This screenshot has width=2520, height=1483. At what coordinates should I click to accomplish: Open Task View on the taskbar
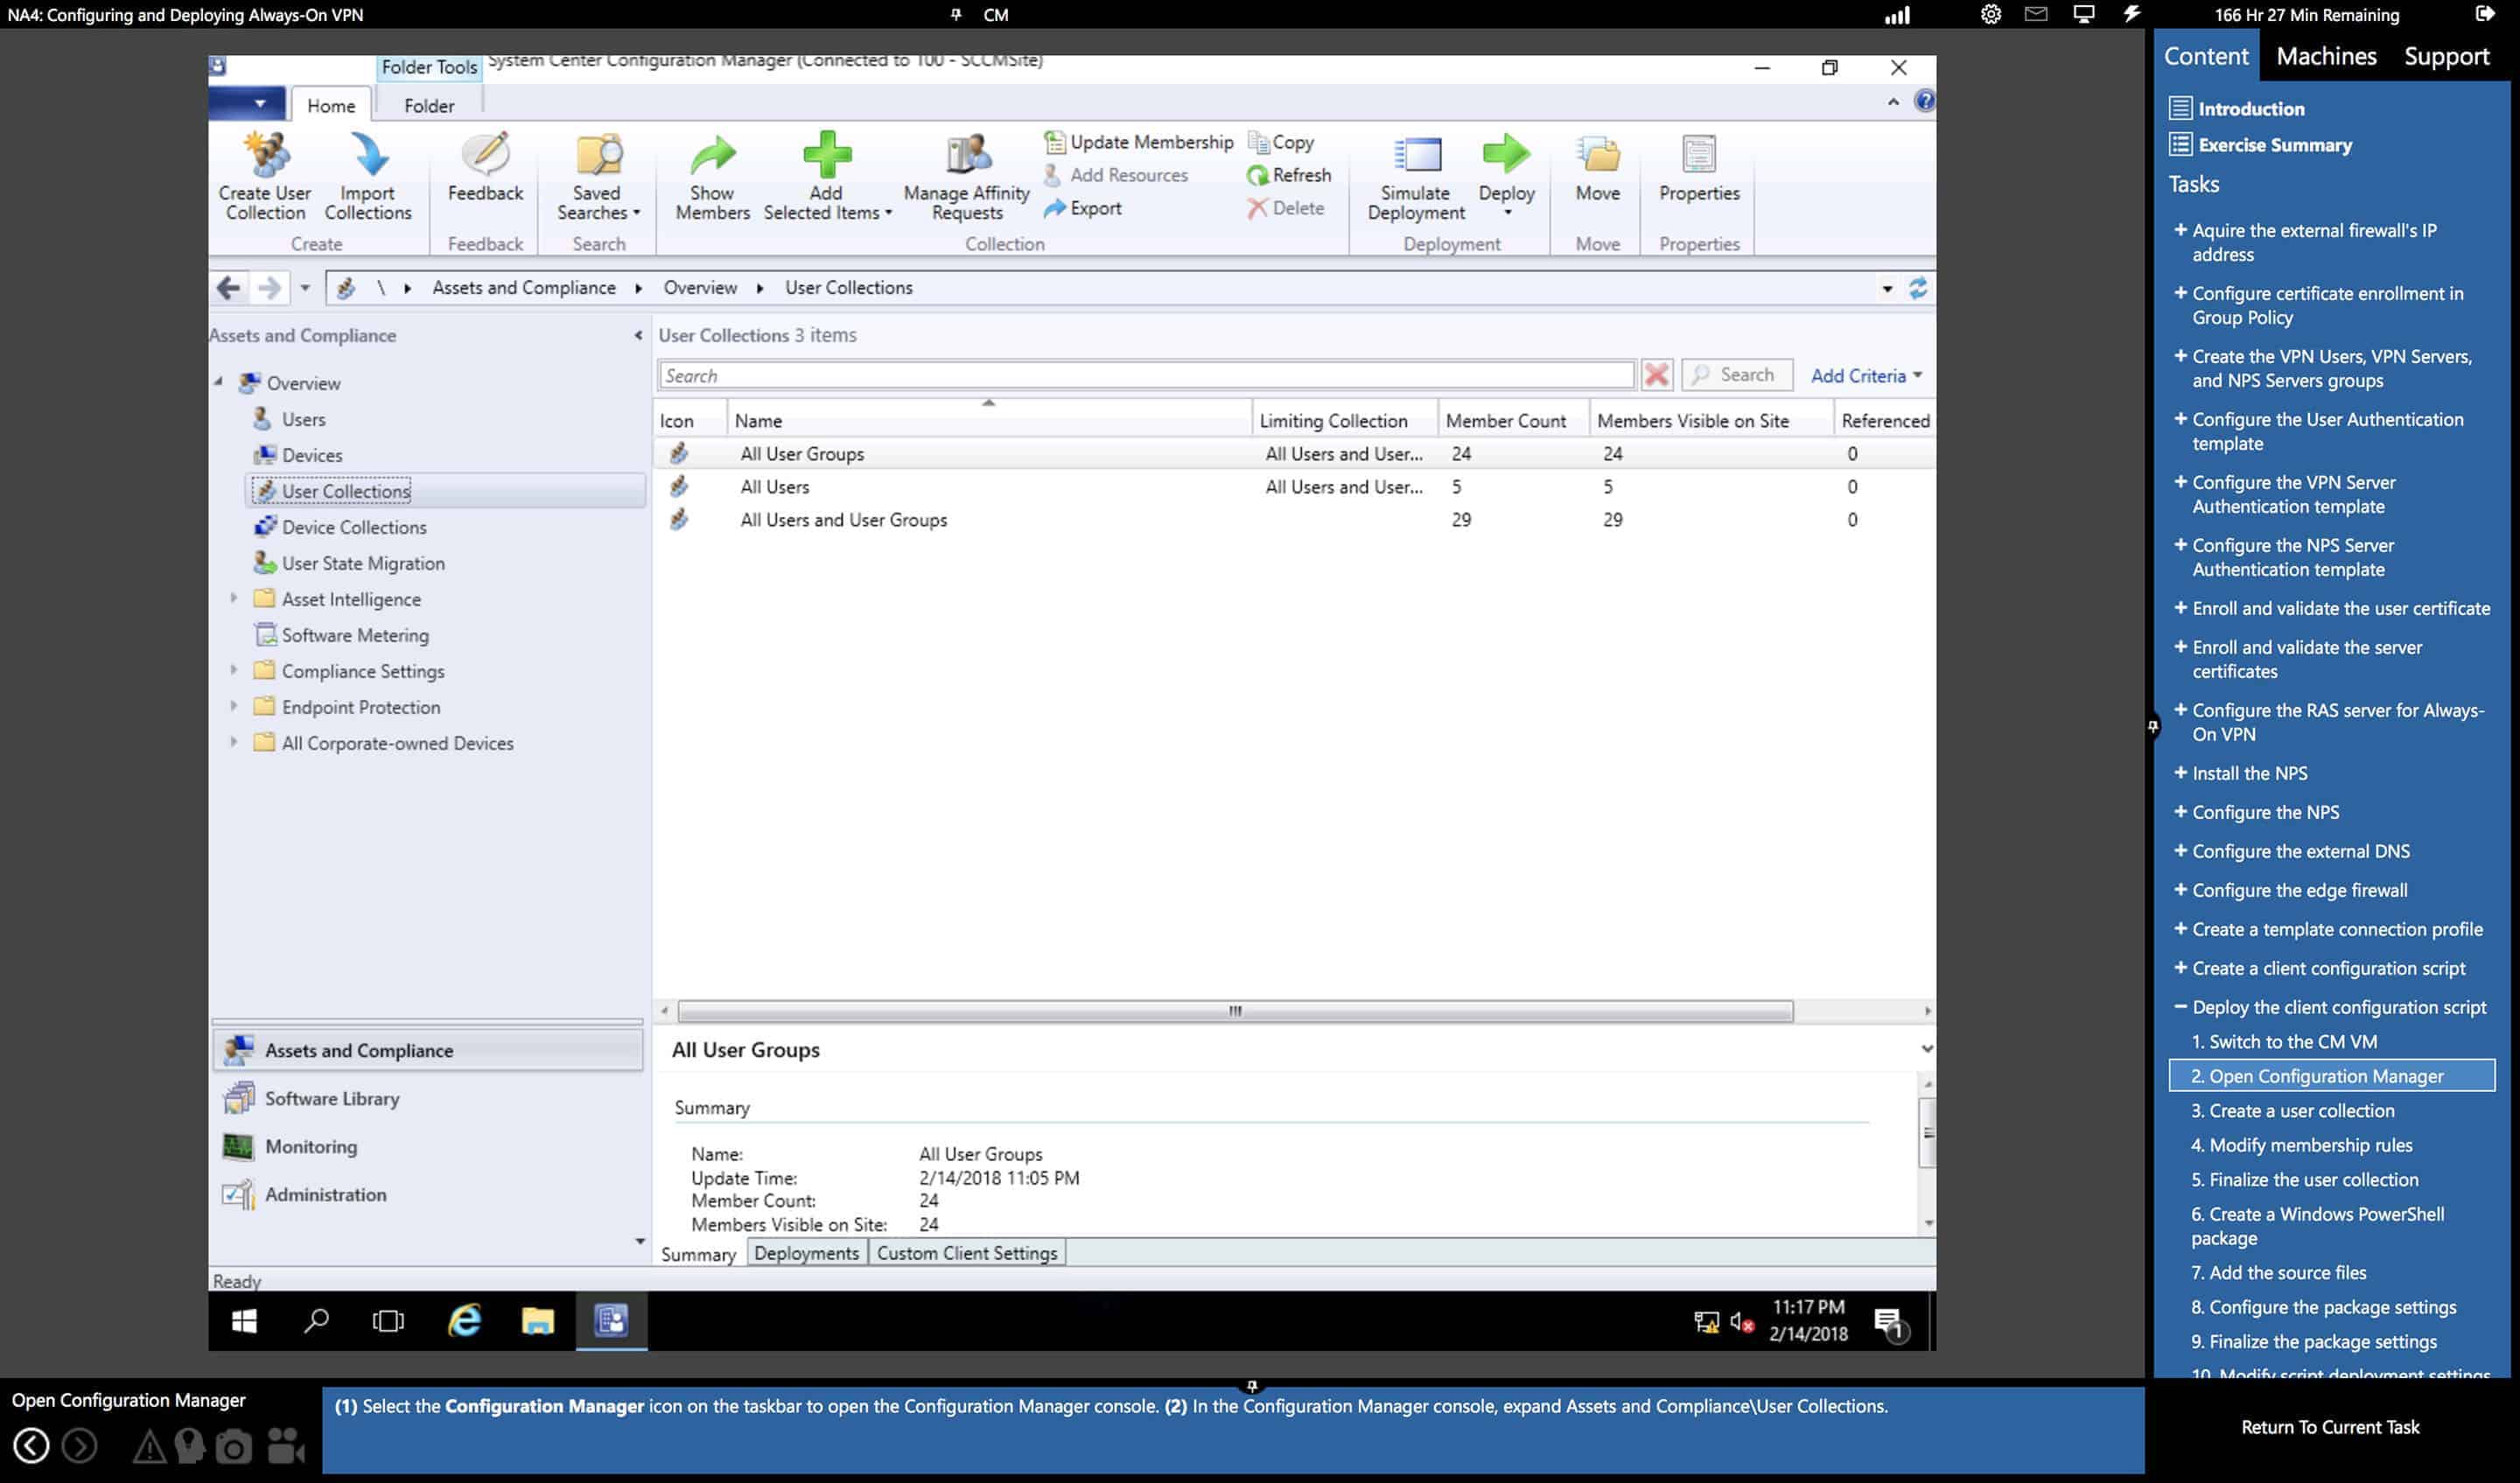[388, 1321]
